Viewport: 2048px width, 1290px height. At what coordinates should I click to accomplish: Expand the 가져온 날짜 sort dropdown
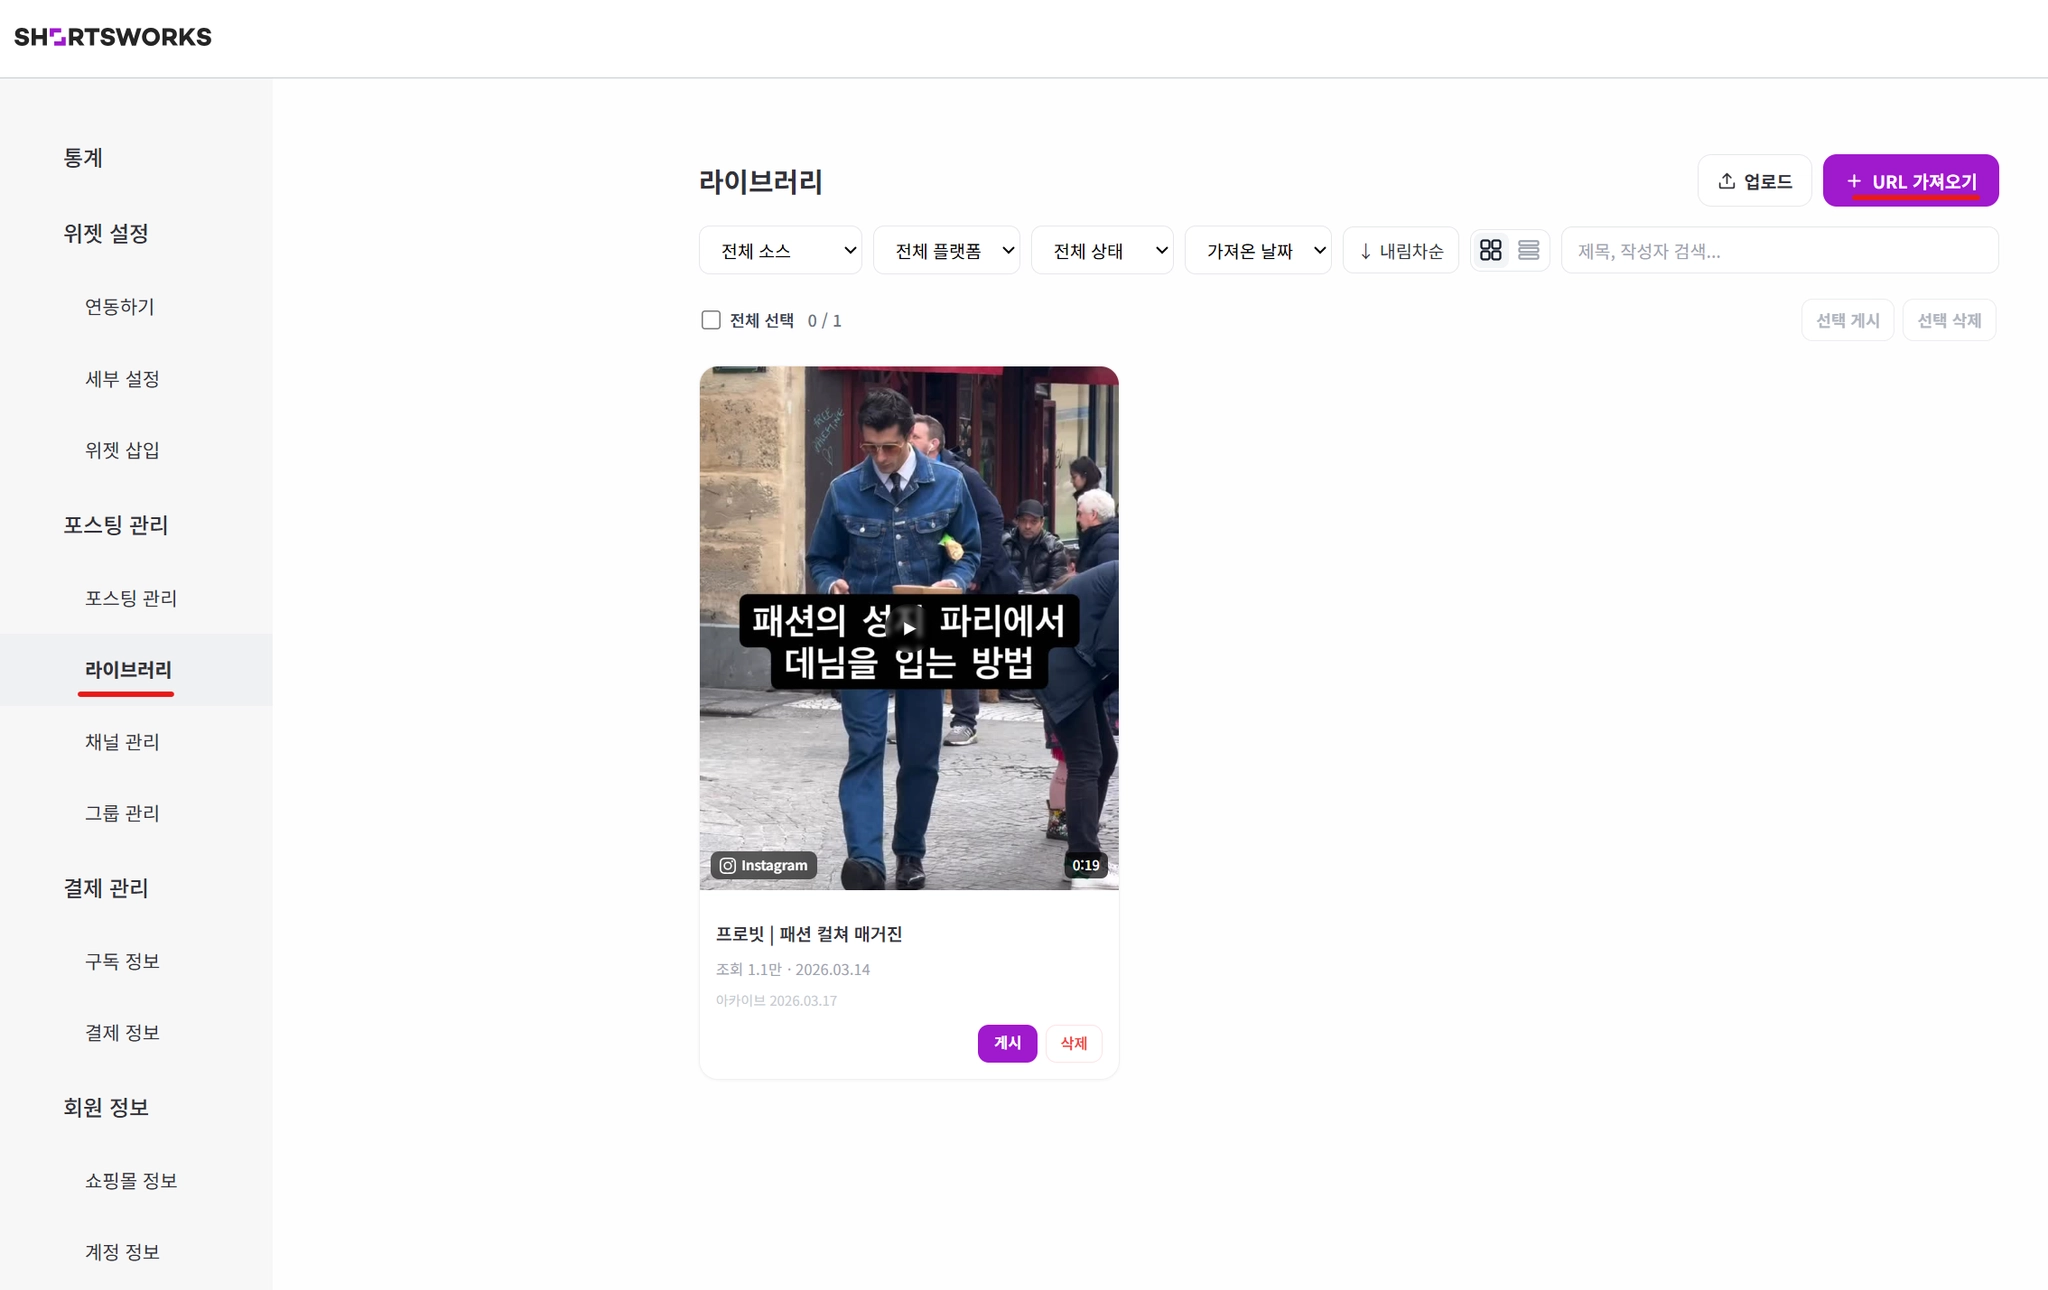[x=1257, y=251]
